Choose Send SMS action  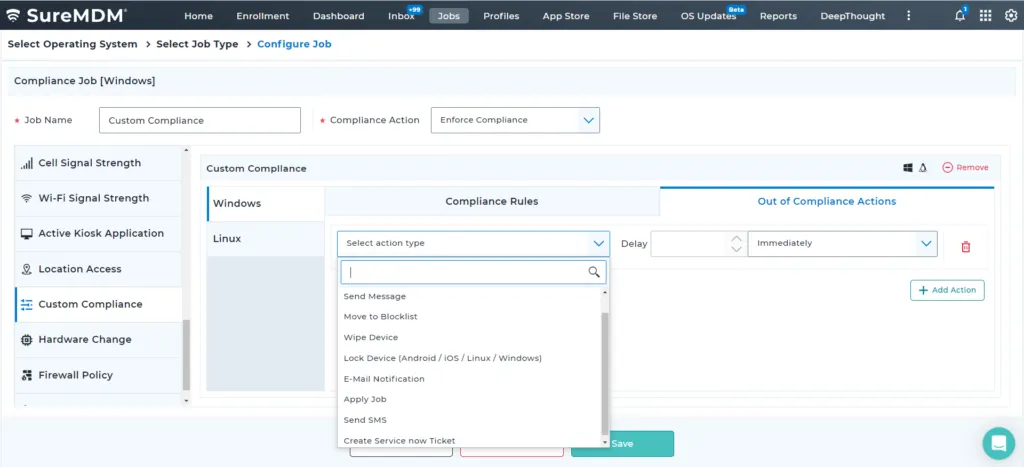point(365,420)
